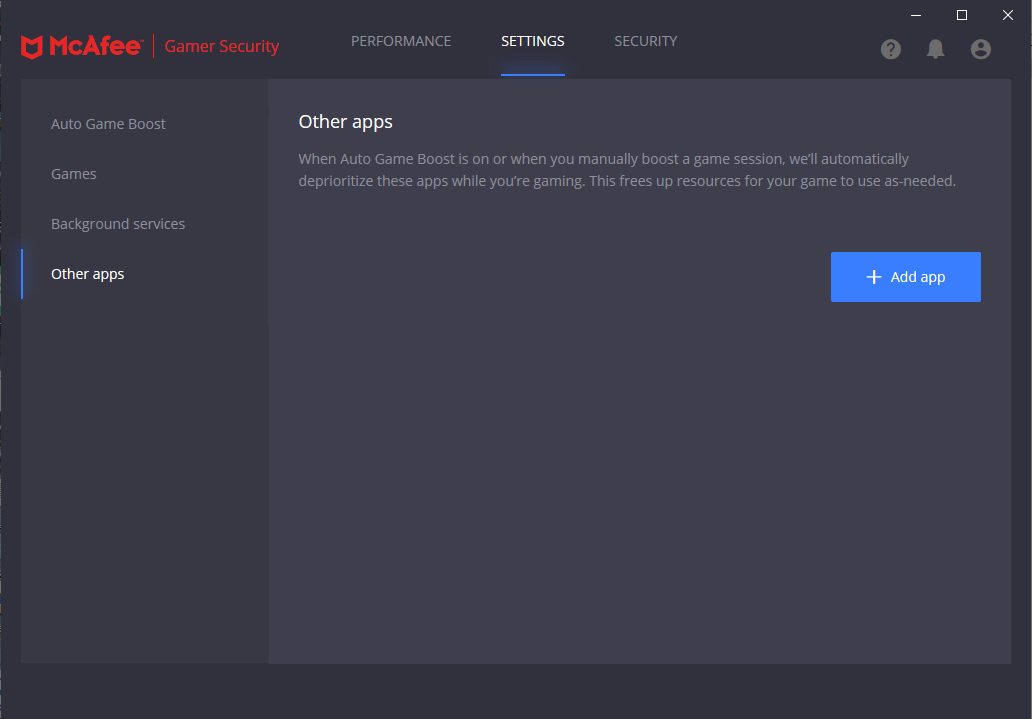
Task: Minimize the McAfee window
Action: pos(916,15)
